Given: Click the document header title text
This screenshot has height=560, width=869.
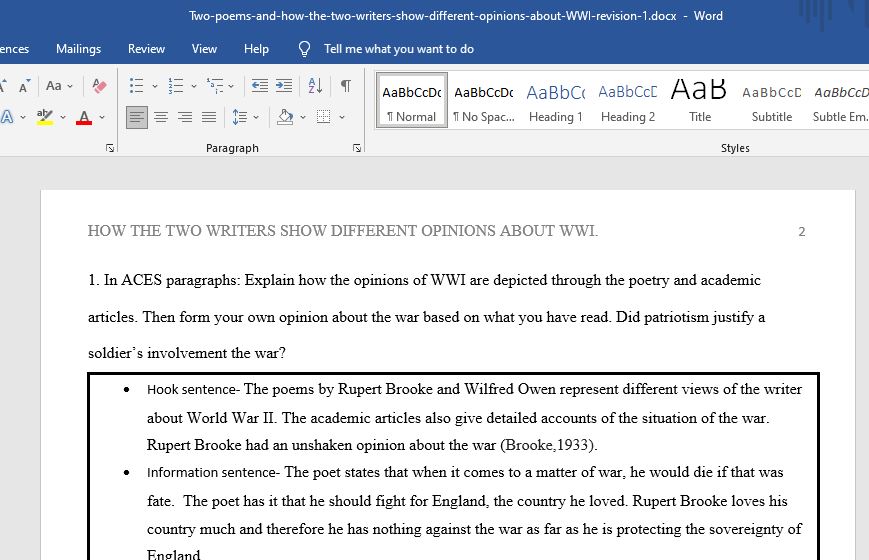Looking at the screenshot, I should pos(343,231).
